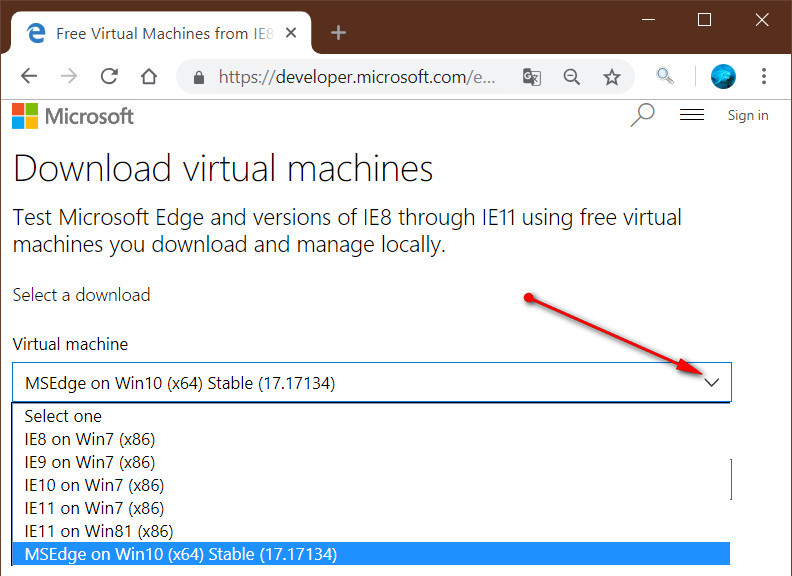Choose IE11 on Win81 (x86)
Image resolution: width=792 pixels, height=576 pixels.
(x=371, y=531)
